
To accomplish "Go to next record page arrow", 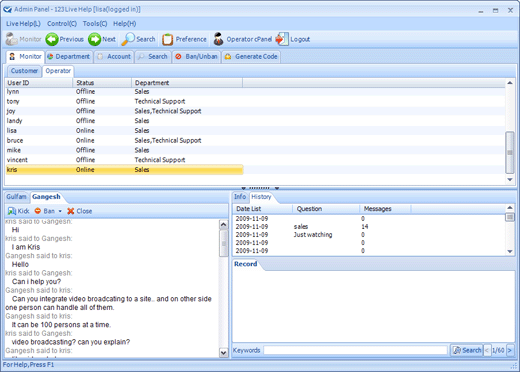I will [x=510, y=350].
